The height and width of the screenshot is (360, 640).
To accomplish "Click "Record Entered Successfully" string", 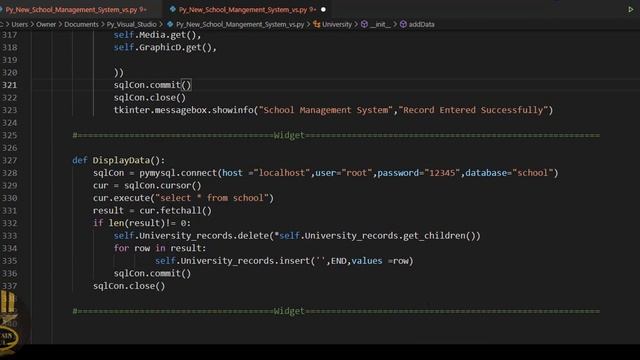I will point(473,110).
